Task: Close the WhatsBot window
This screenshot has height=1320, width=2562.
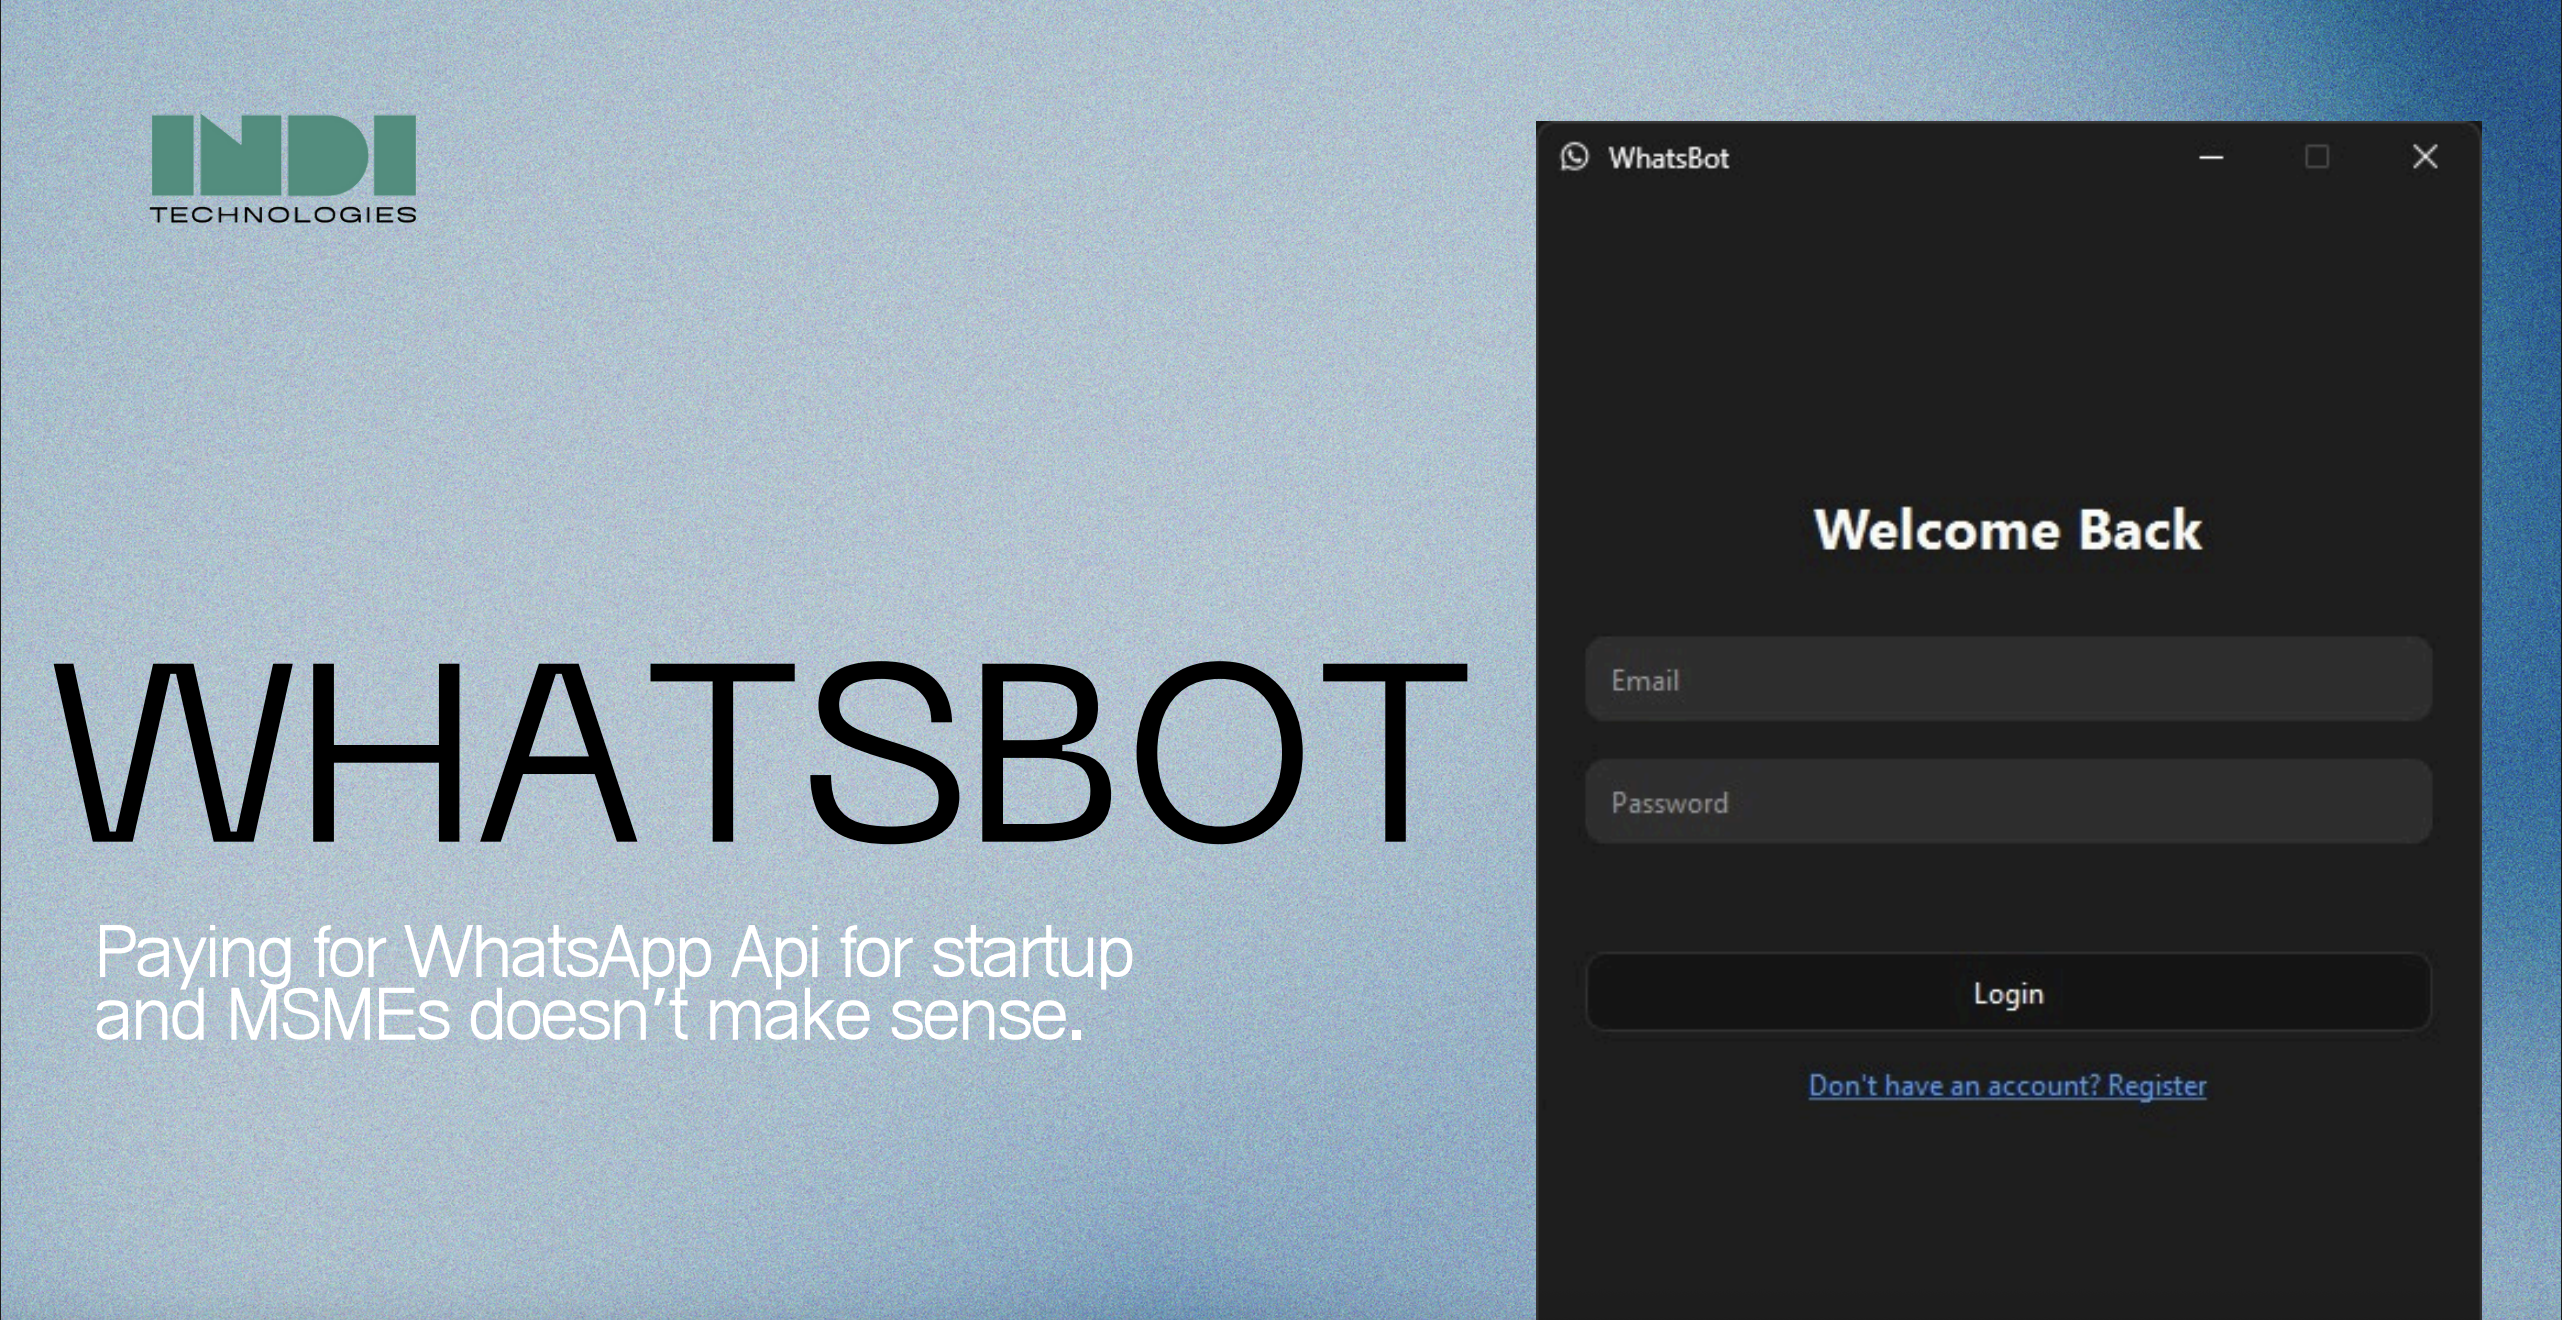Action: pyautogui.click(x=2425, y=157)
